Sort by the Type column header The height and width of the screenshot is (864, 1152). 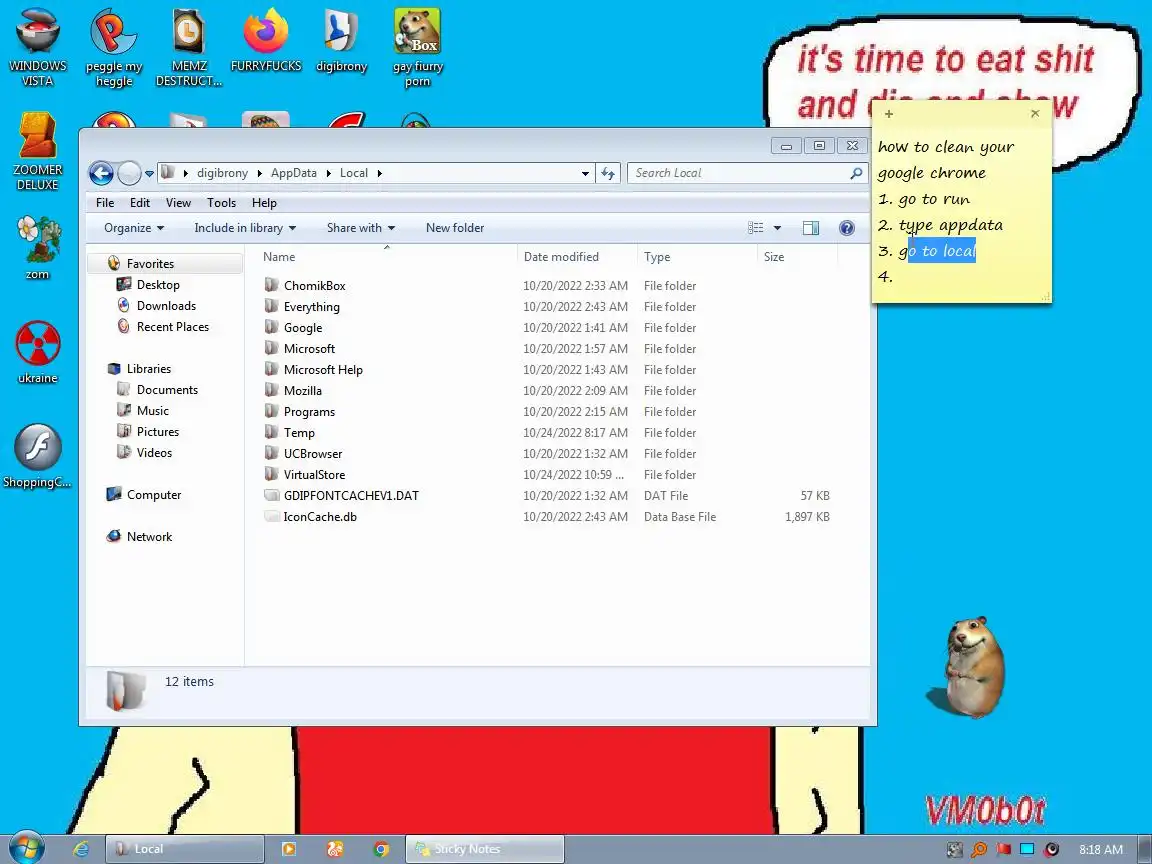point(697,257)
